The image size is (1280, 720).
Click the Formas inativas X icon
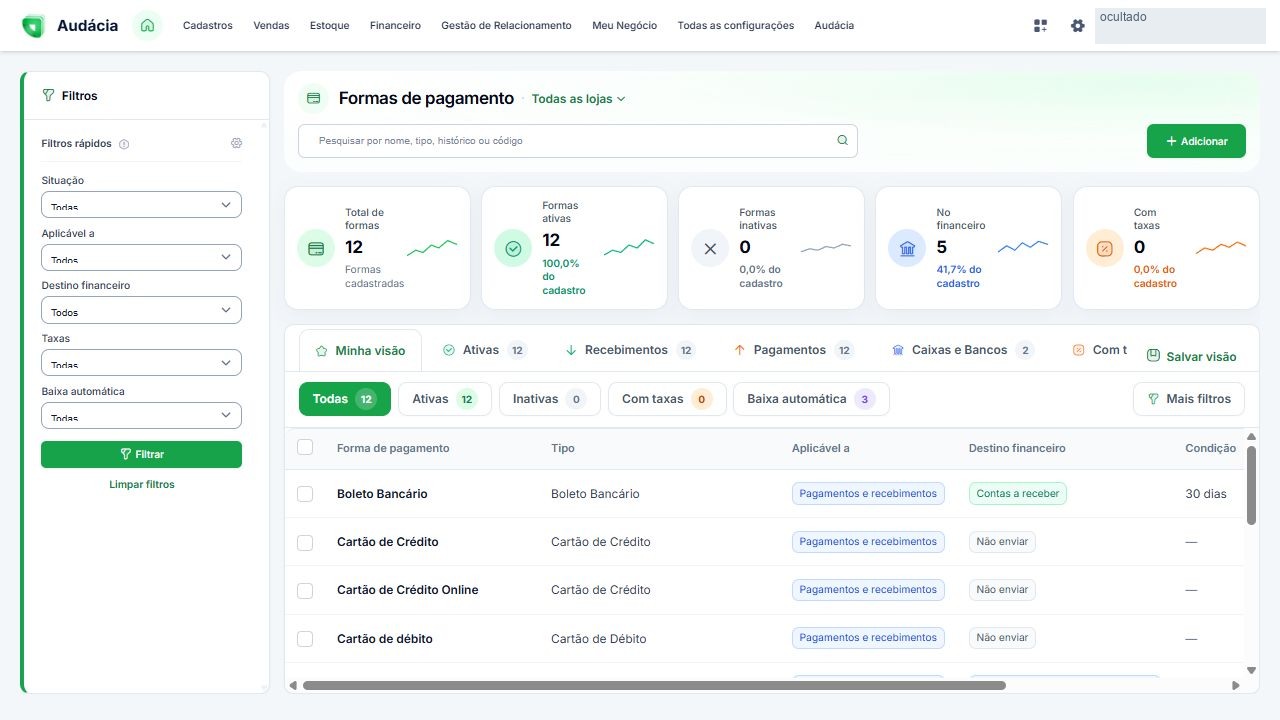(710, 248)
